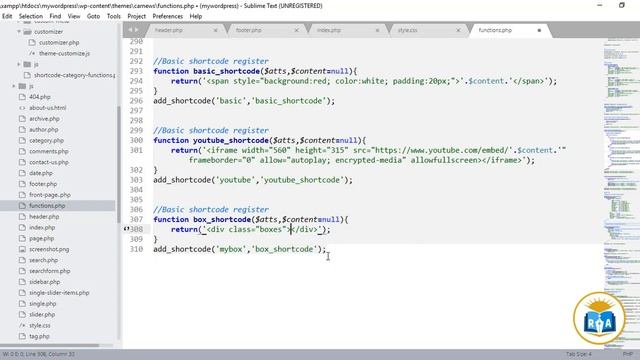The height and width of the screenshot is (360, 640).
Task: Close the header.php tab
Action: click(216, 30)
